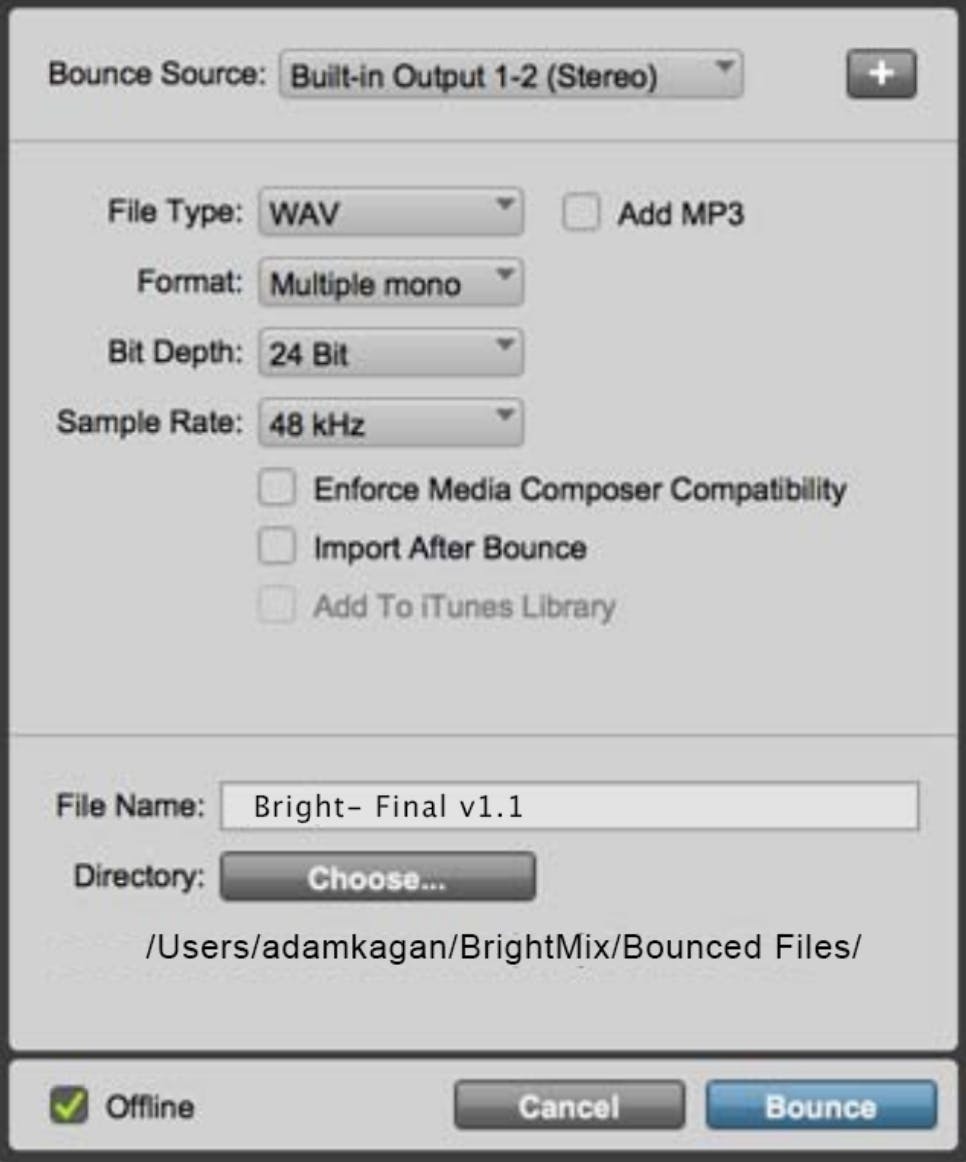Click the Bounce button
The width and height of the screenshot is (966, 1162).
(x=819, y=1107)
